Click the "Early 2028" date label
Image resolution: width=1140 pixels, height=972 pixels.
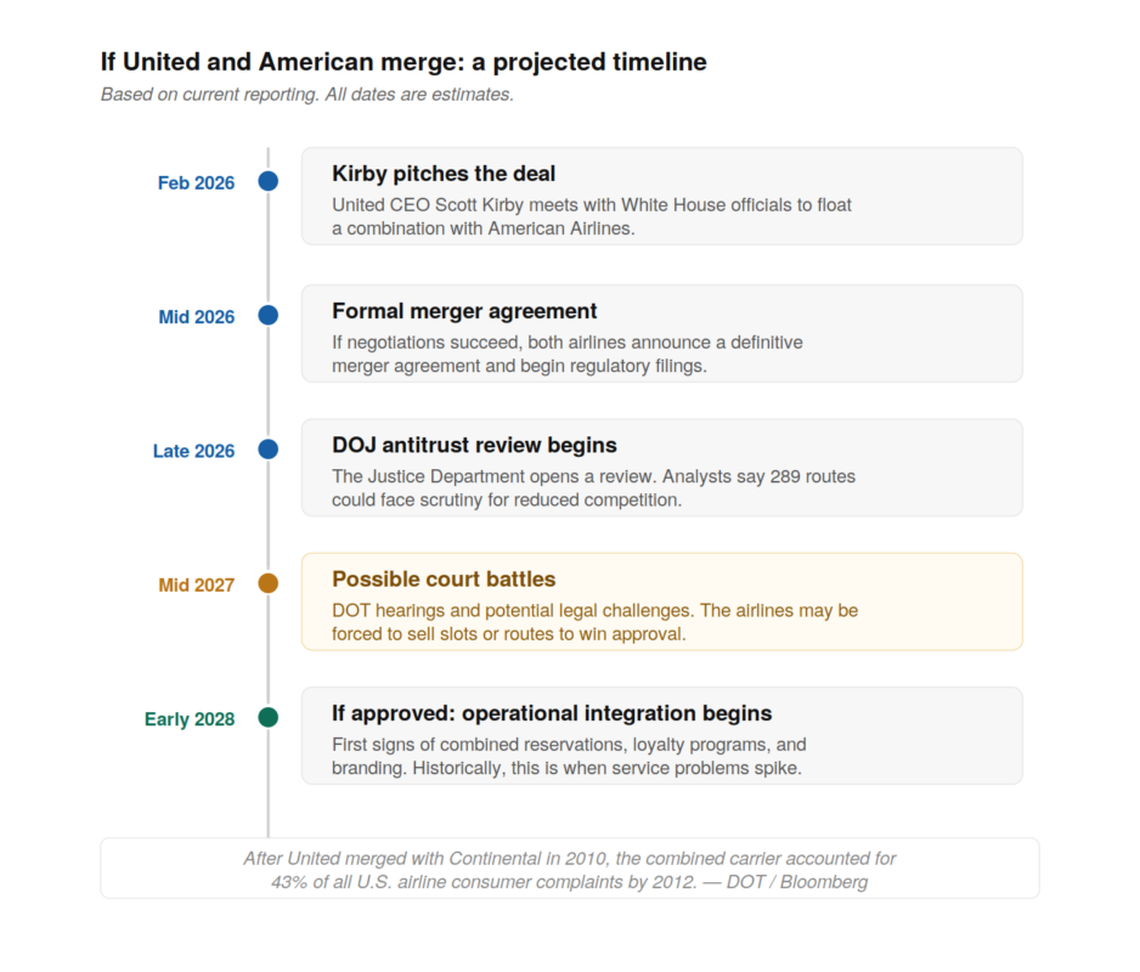click(x=190, y=719)
